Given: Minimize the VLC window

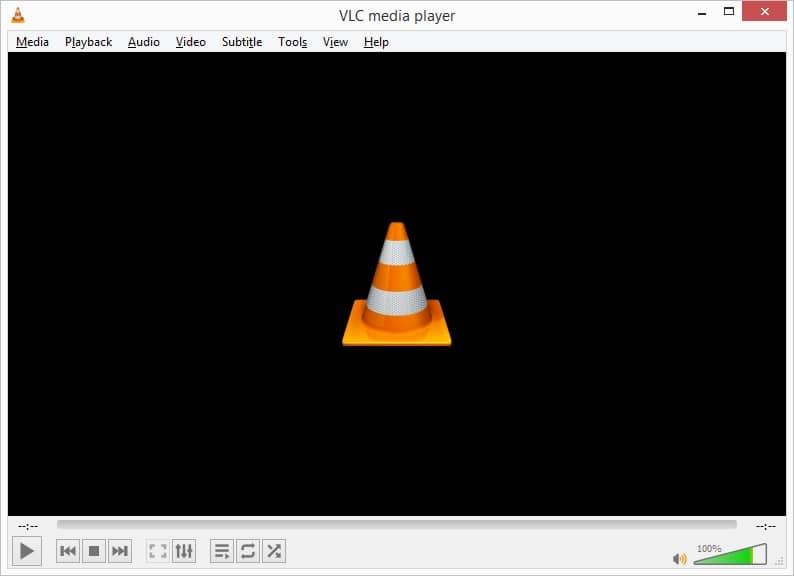Looking at the screenshot, I should coord(702,12).
